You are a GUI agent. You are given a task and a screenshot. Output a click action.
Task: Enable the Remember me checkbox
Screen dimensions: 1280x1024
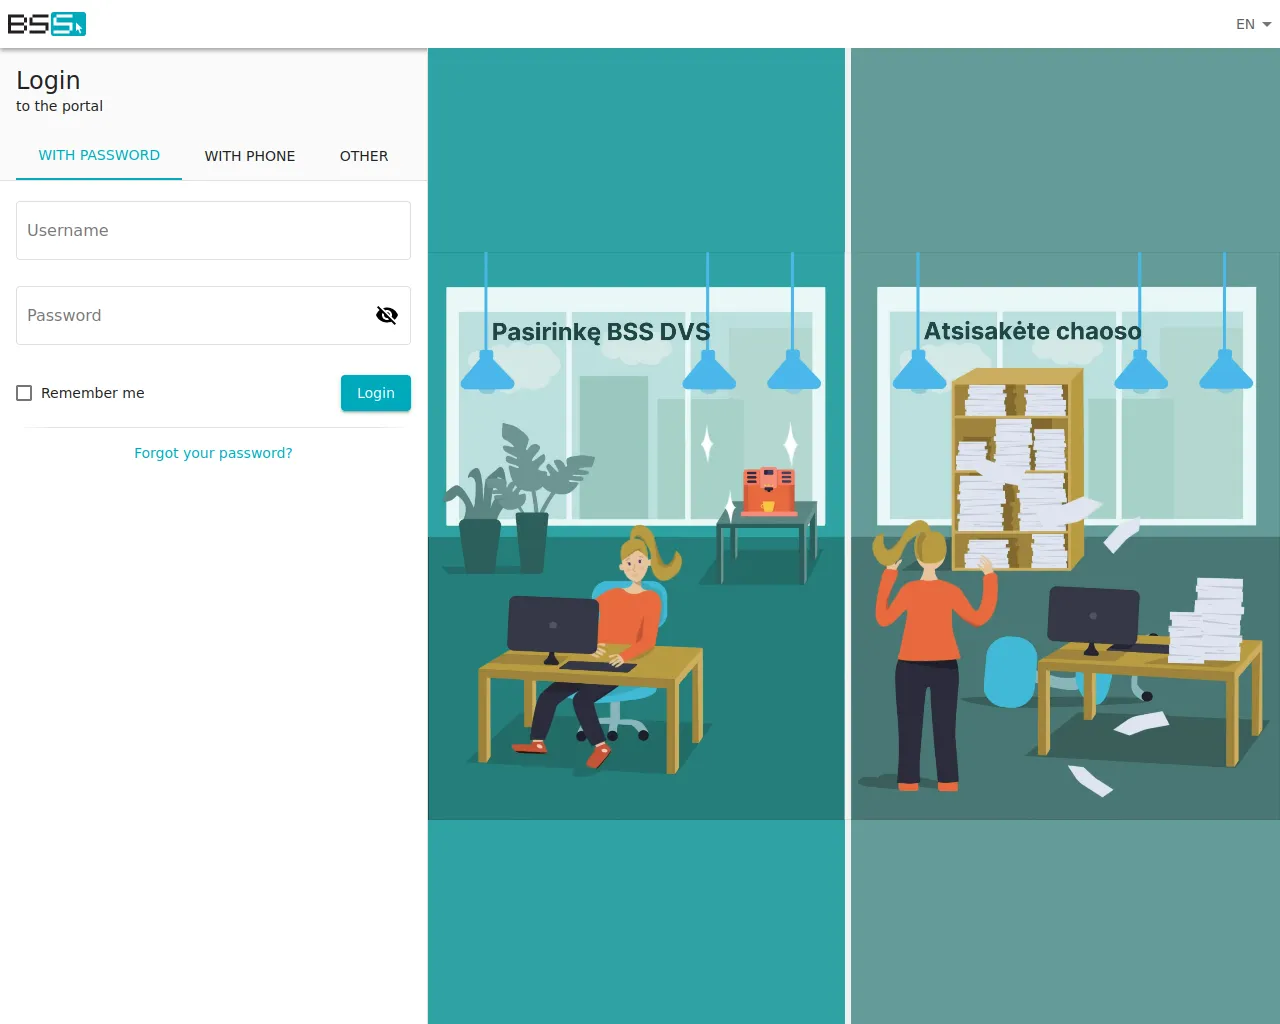click(24, 393)
